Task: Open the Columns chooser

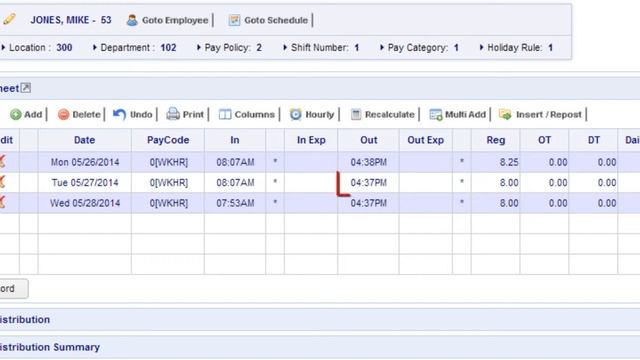Action: tap(254, 115)
